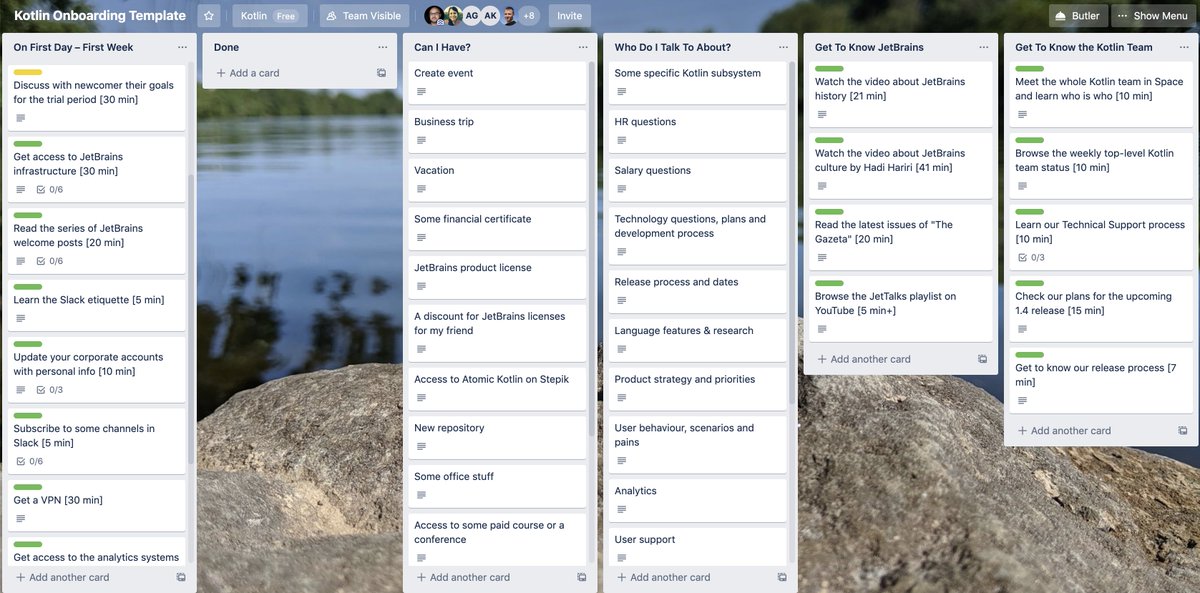Open 0/6 checklist badge on JetBrains infrastructure card
Image resolution: width=1200 pixels, height=593 pixels.
tap(49, 190)
